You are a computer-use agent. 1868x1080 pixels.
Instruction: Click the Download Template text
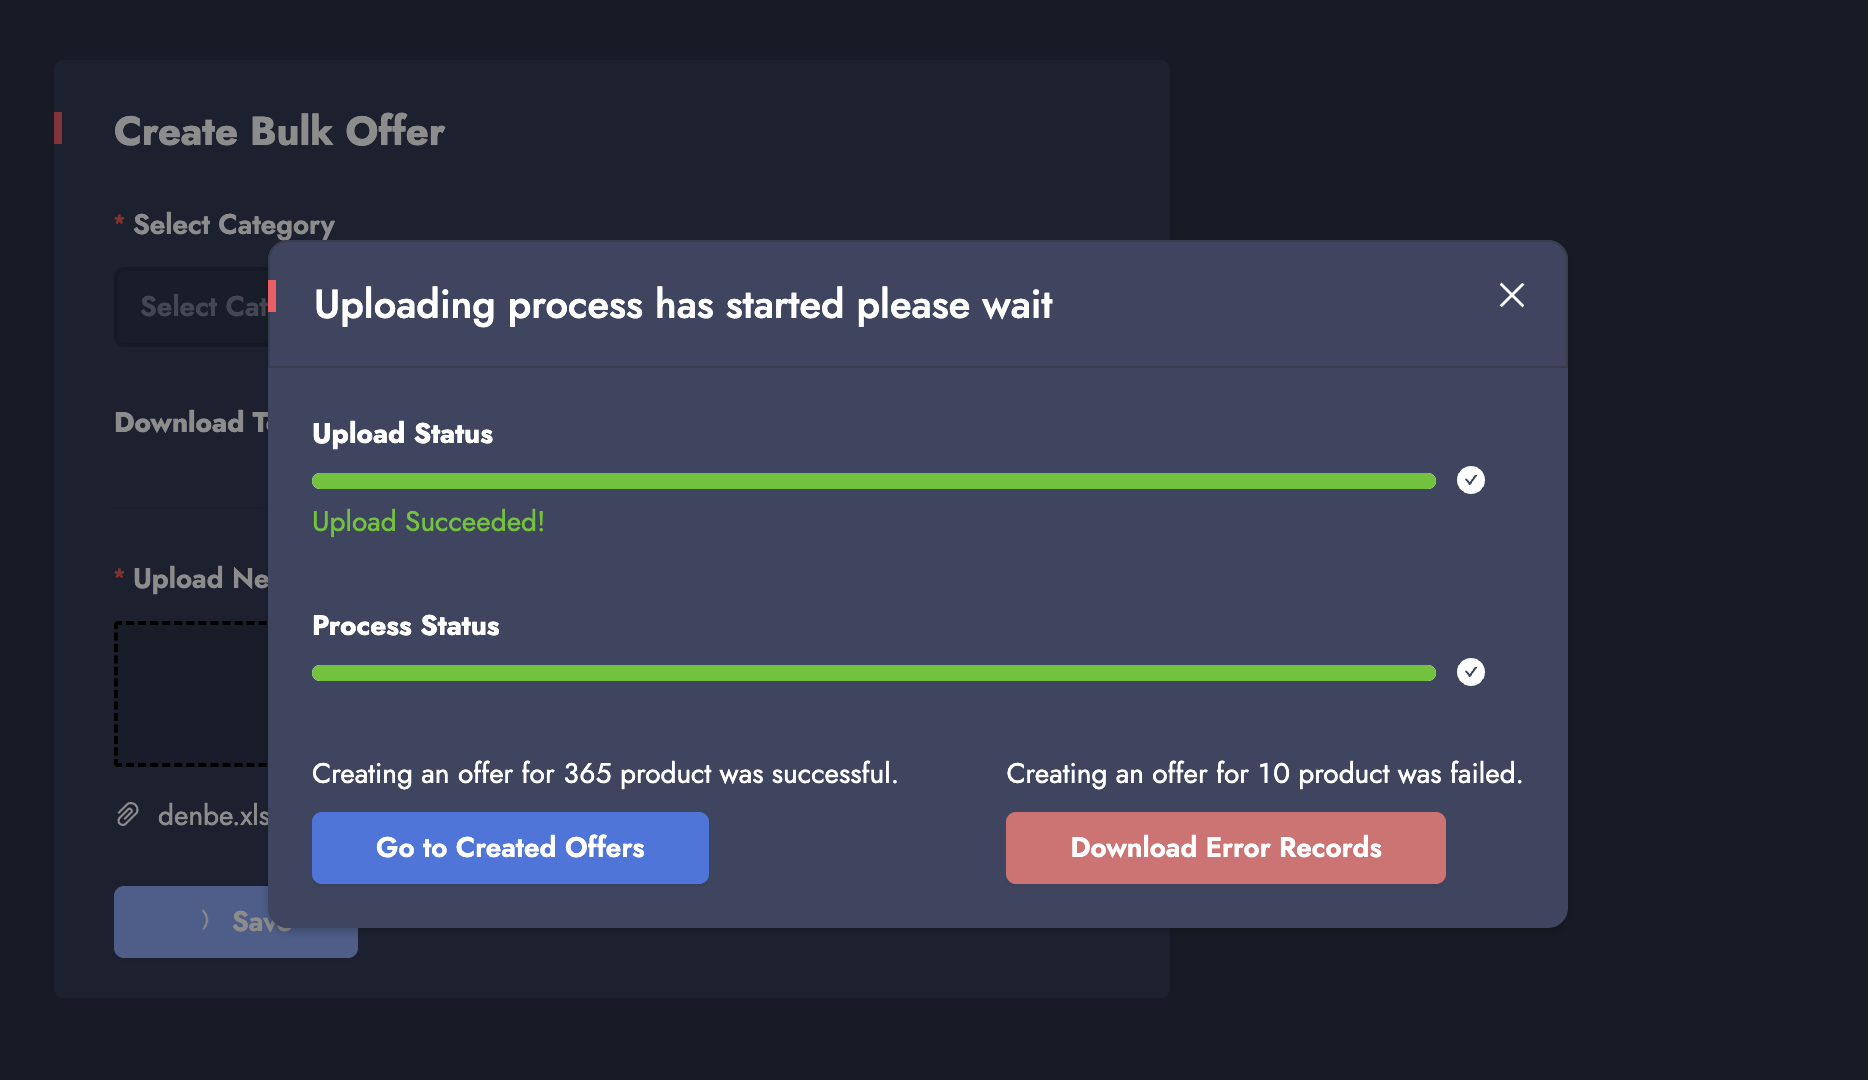pos(191,423)
